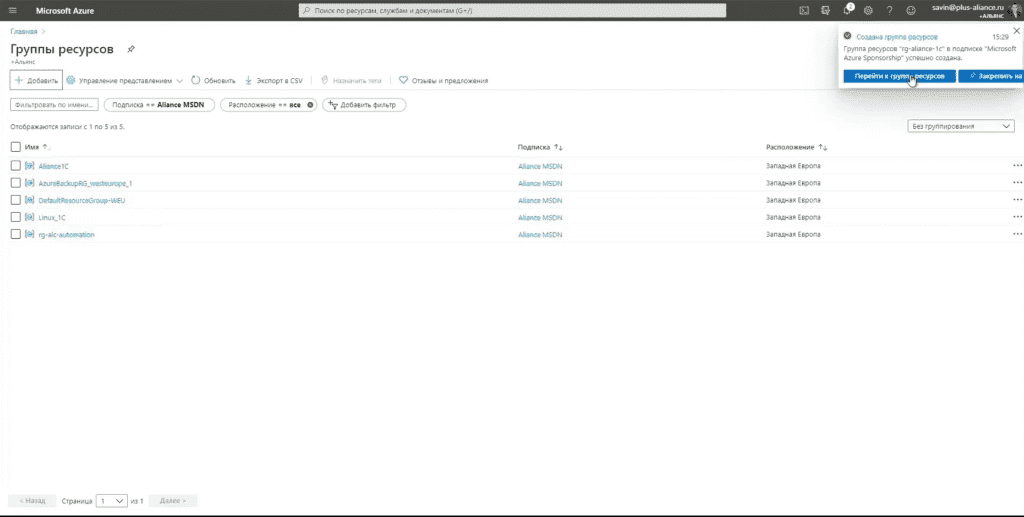This screenshot has width=1024, height=517.
Task: Focus the Фильтровать по имени field
Action: 54,104
